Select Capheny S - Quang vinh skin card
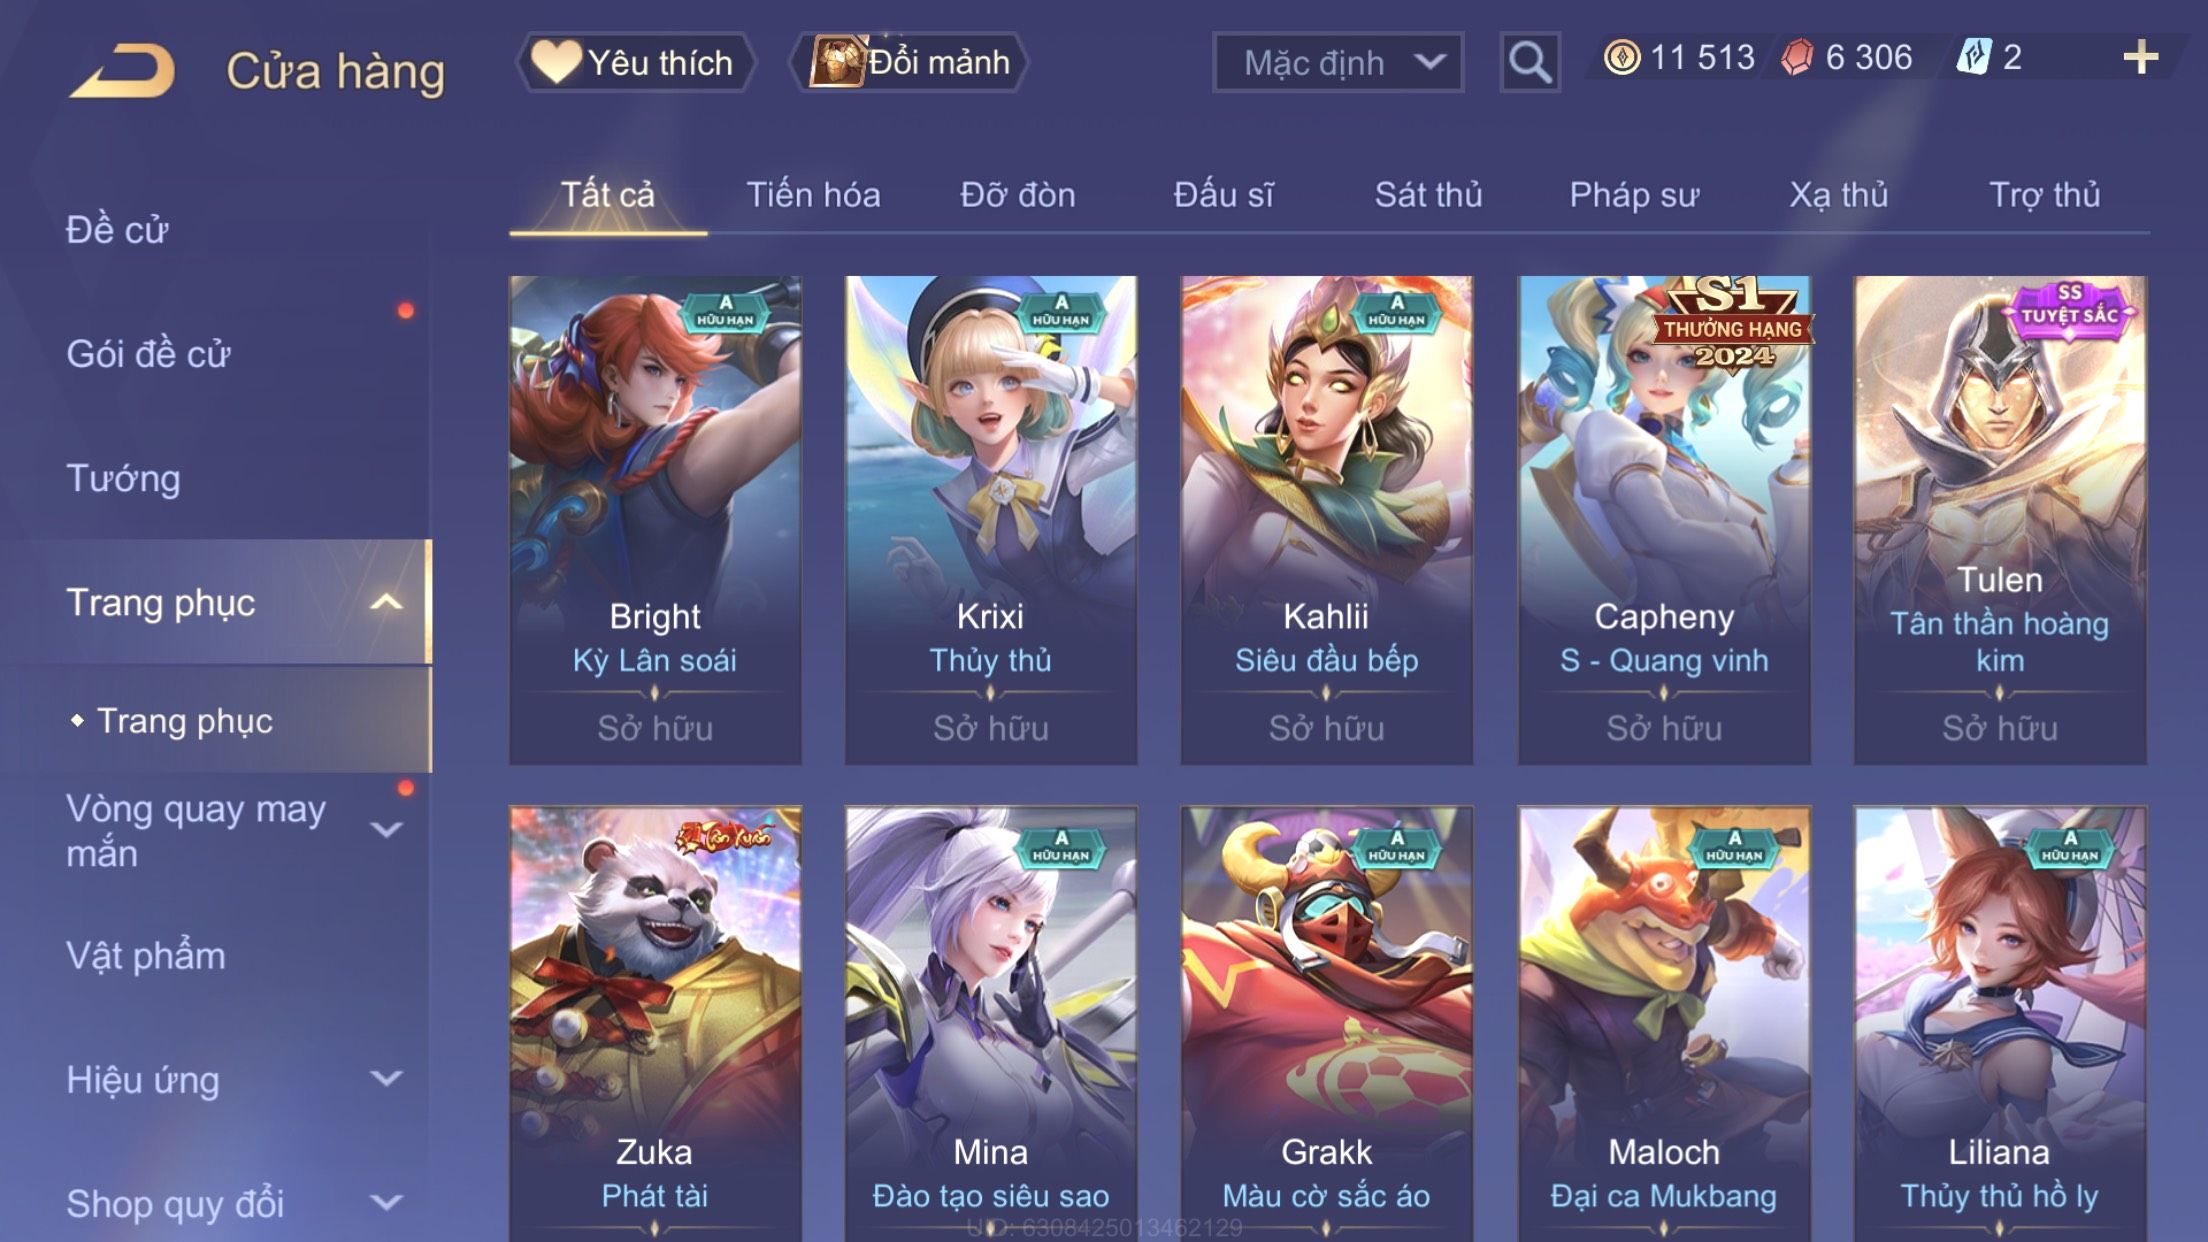Image resolution: width=2208 pixels, height=1242 pixels. tap(1664, 520)
